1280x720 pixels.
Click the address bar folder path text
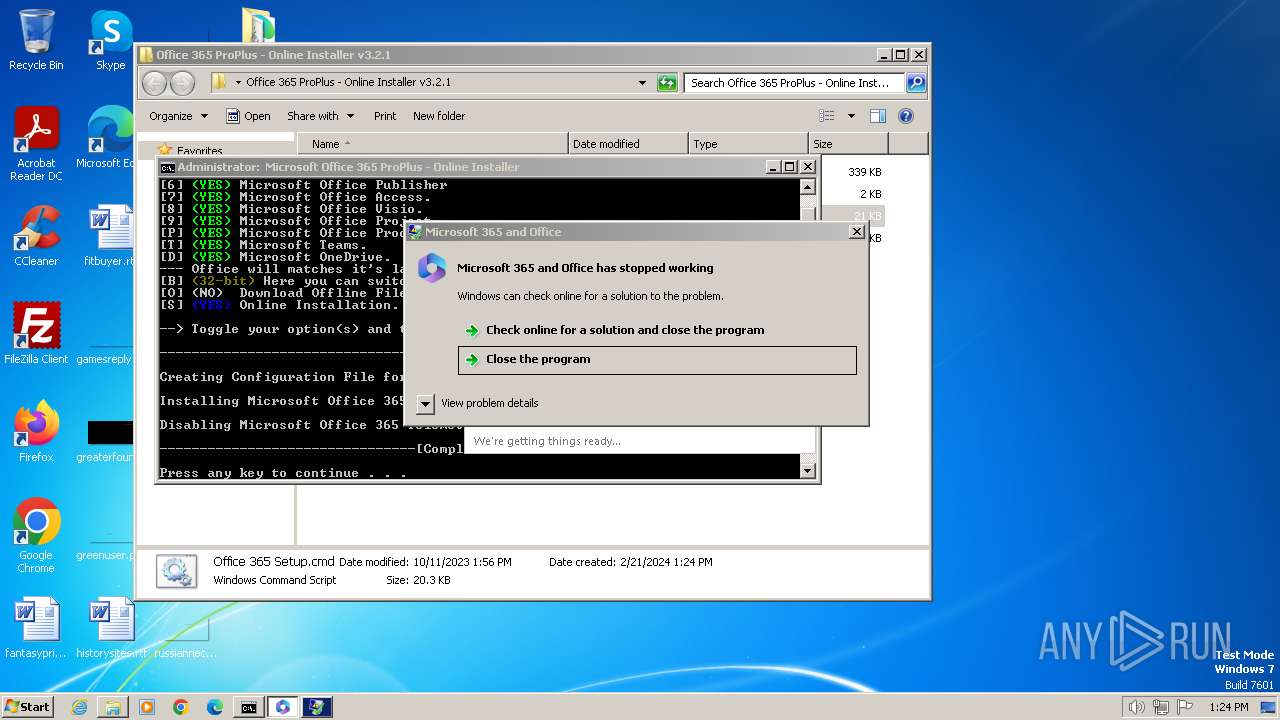point(348,83)
